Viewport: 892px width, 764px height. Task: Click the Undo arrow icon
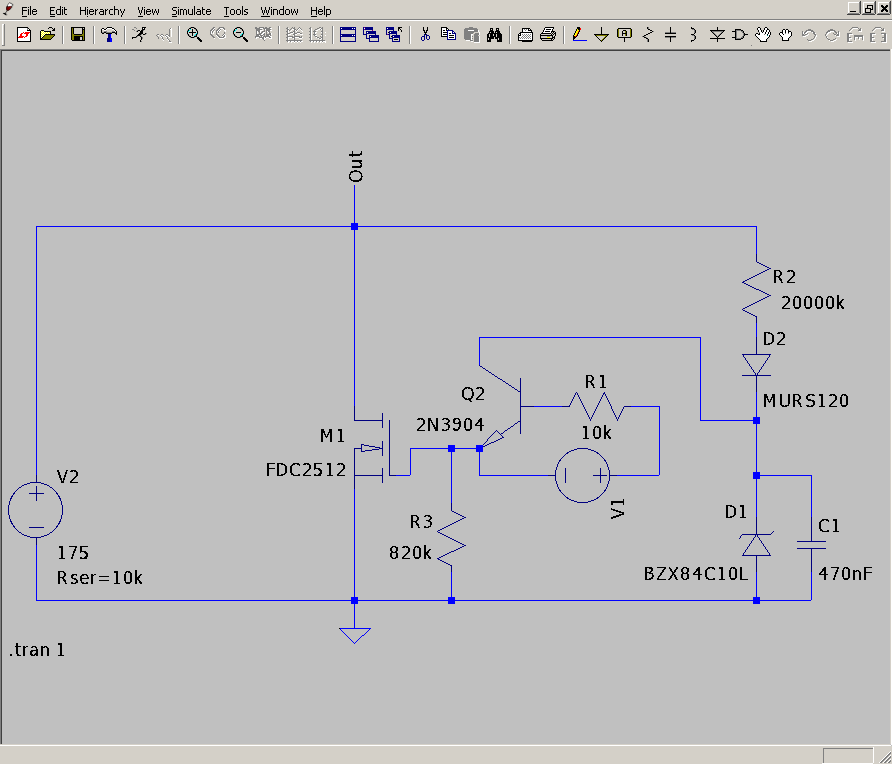[x=808, y=35]
